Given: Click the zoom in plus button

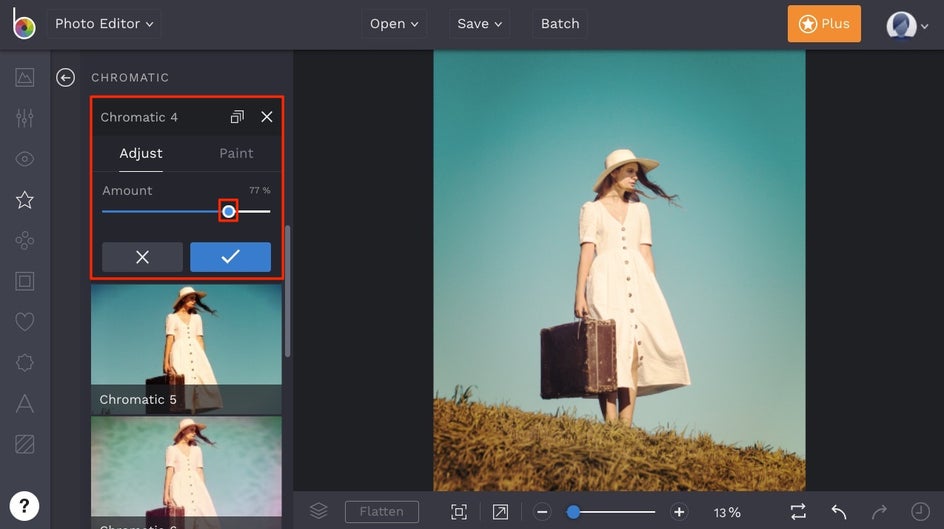Looking at the screenshot, I should coord(679,512).
